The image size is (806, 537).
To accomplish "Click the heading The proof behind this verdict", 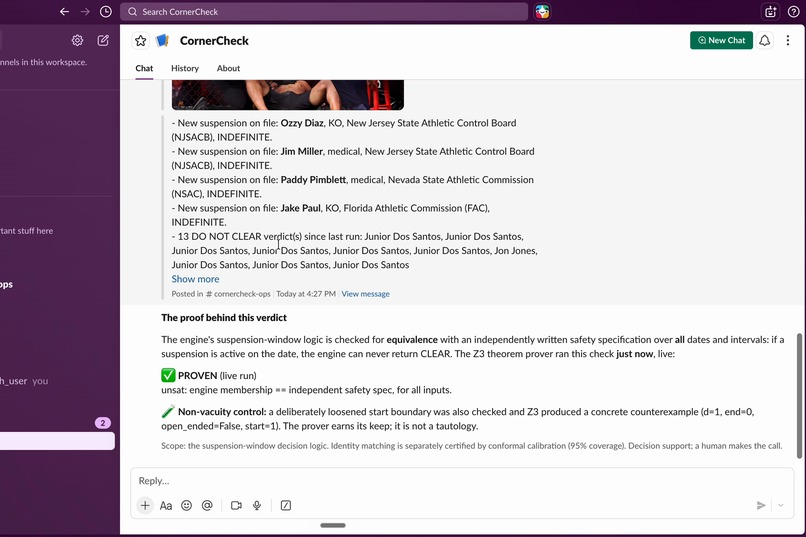I will [x=224, y=318].
